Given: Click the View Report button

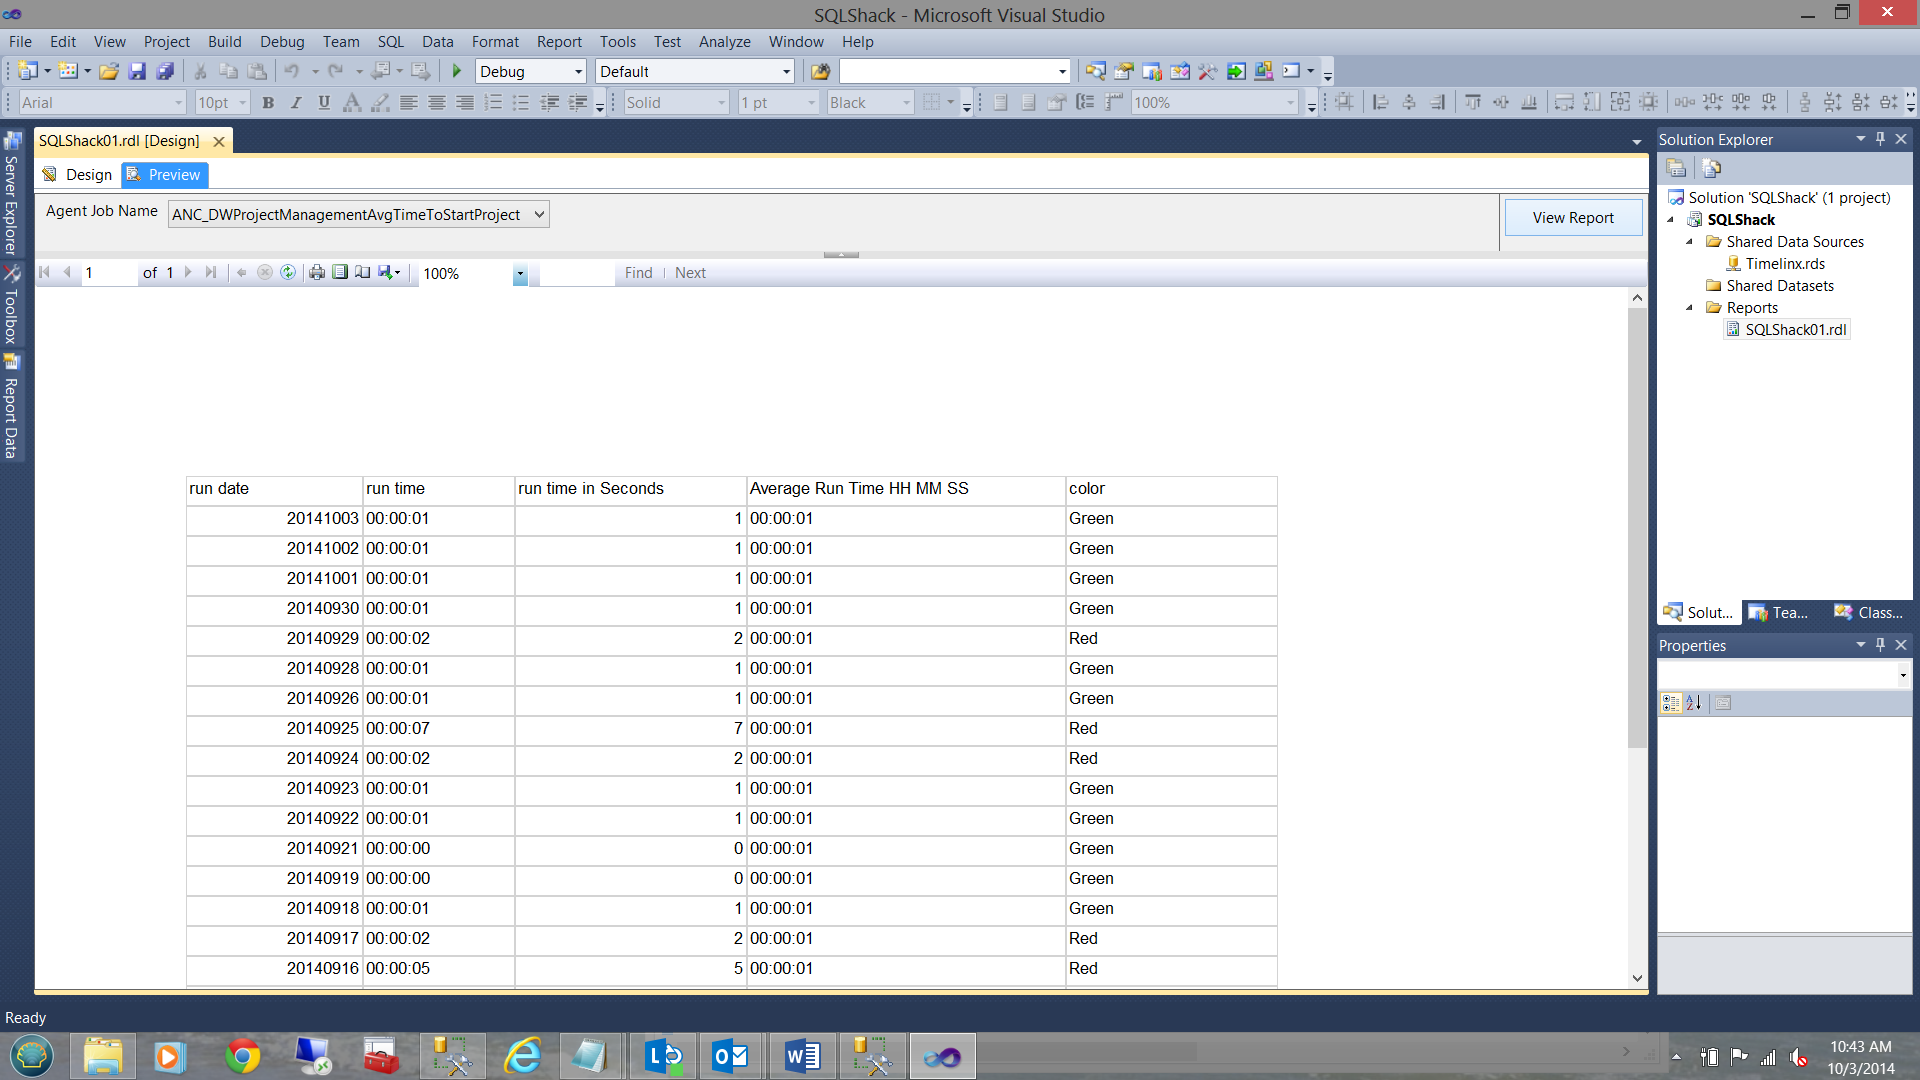Looking at the screenshot, I should tap(1572, 217).
